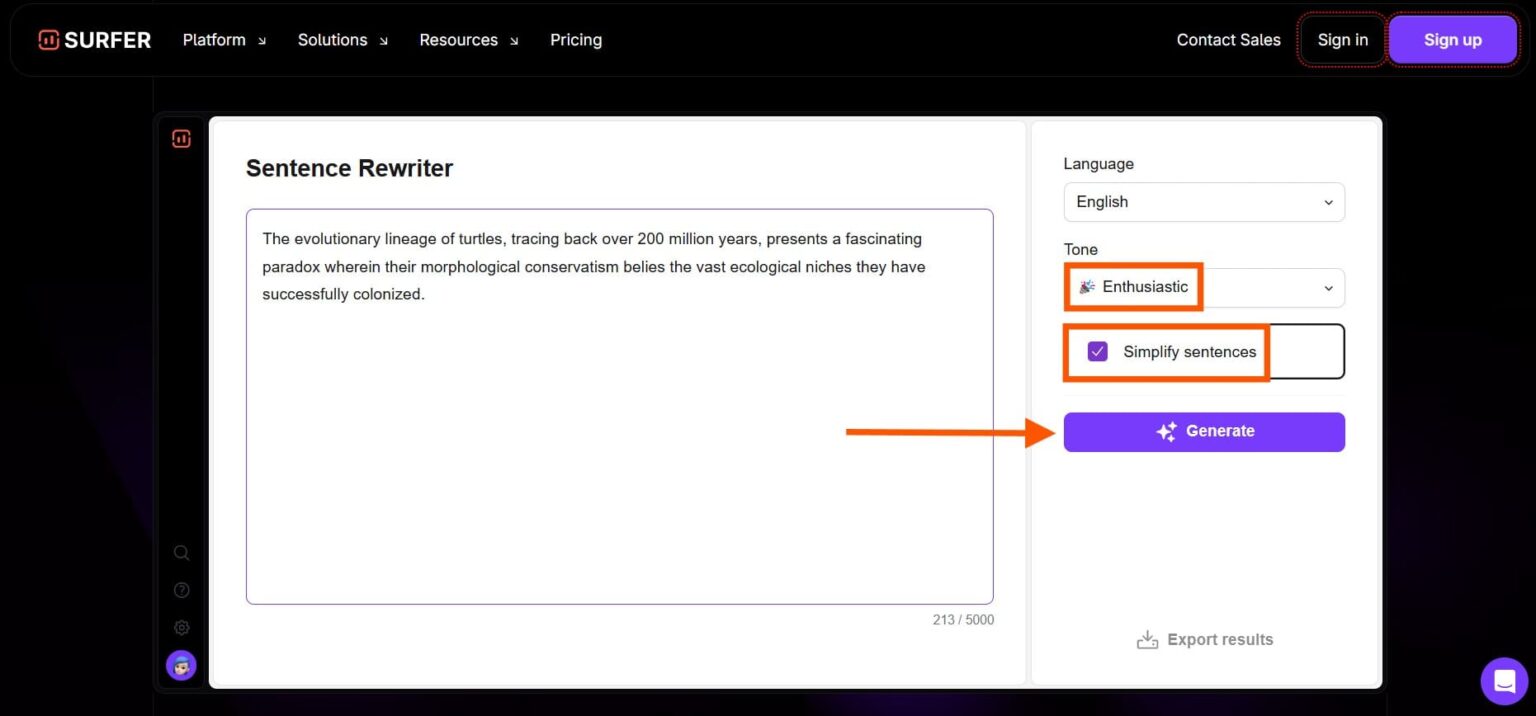Image resolution: width=1536 pixels, height=716 pixels.
Task: Open search from the sidebar magnifier icon
Action: pyautogui.click(x=181, y=552)
